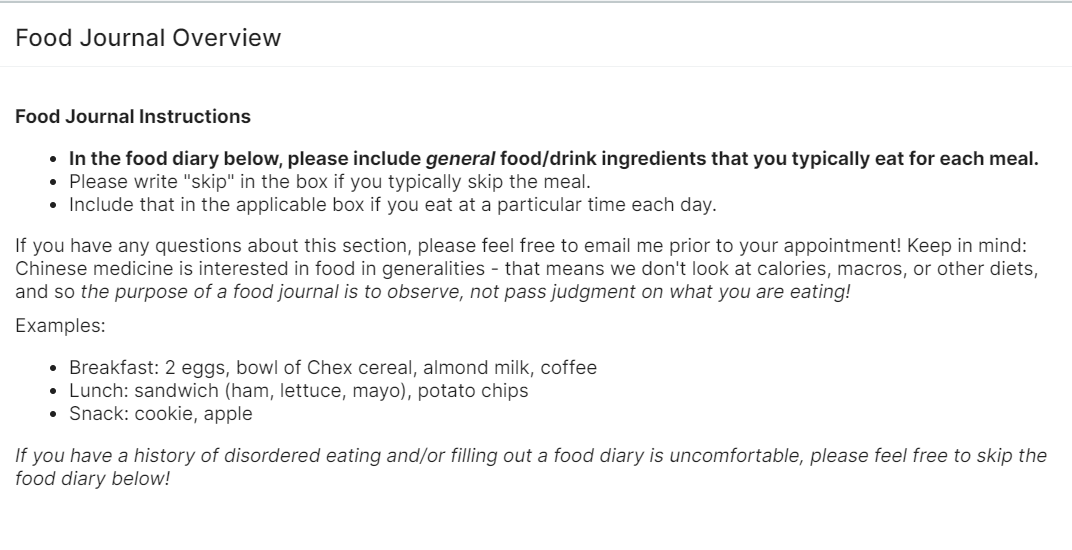
Task: Click the words almond milk, coffee
Action: 510,368
